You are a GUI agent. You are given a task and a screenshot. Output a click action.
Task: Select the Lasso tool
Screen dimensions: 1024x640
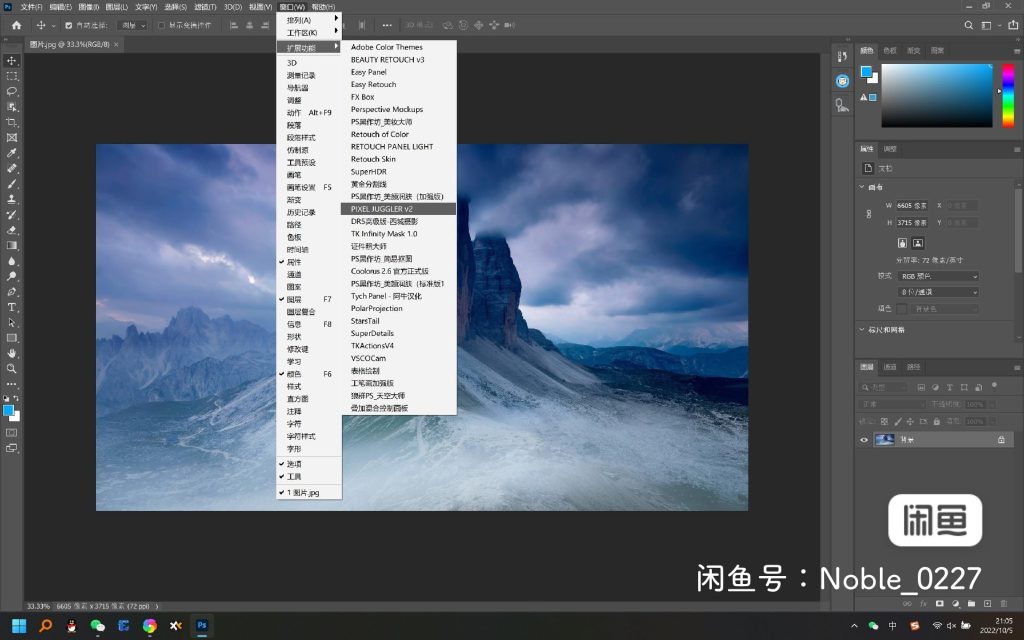pyautogui.click(x=12, y=91)
